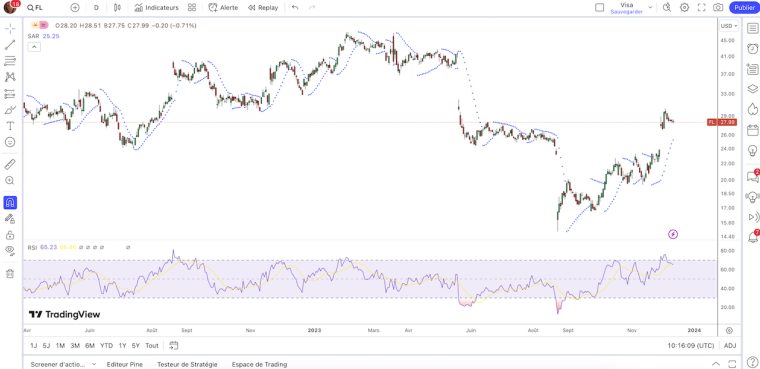The width and height of the screenshot is (760, 369).
Task: Click Sauvegarder under the Visa layout
Action: [626, 11]
